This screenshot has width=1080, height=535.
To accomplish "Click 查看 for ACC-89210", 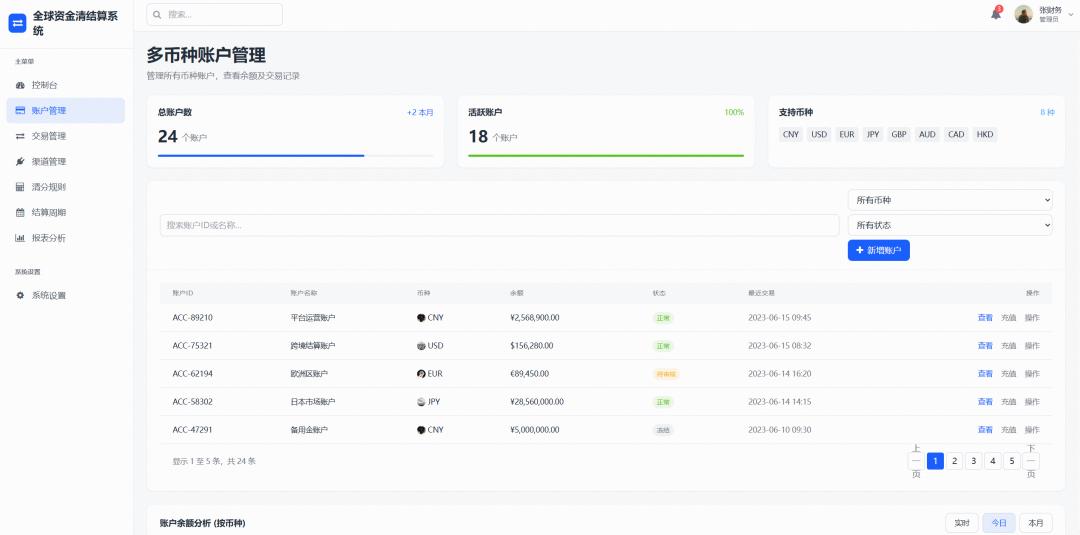I will [x=985, y=318].
